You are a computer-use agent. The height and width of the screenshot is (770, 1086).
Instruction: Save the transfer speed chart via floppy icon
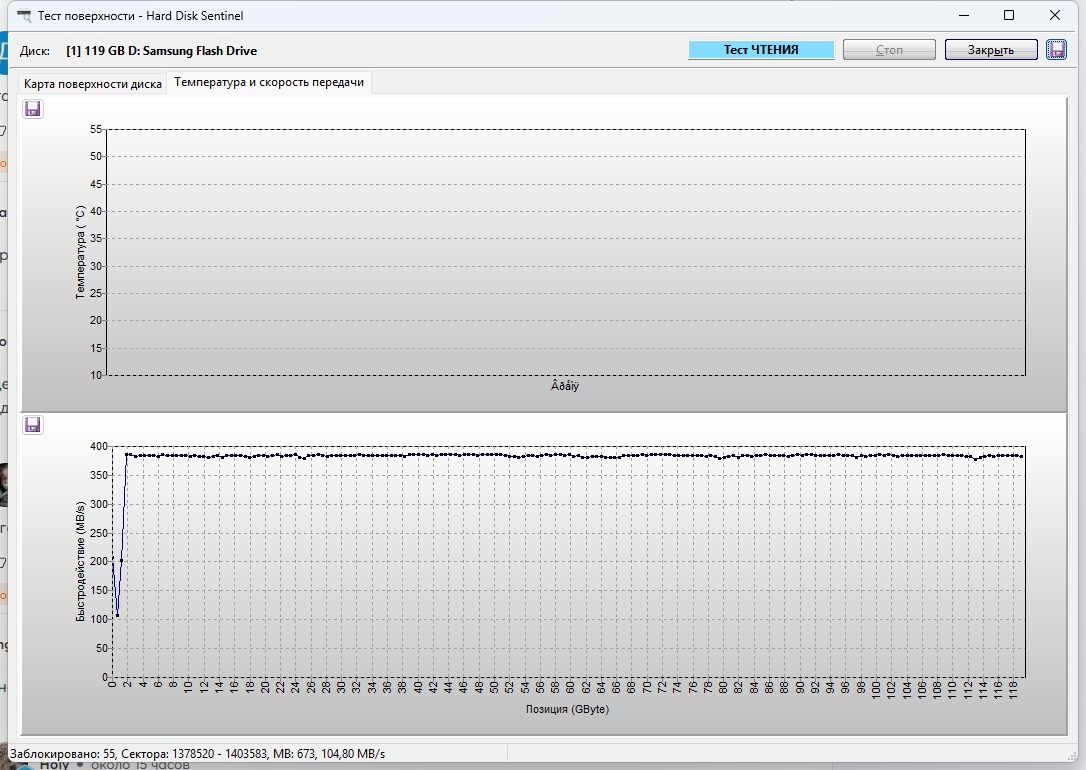(x=33, y=425)
